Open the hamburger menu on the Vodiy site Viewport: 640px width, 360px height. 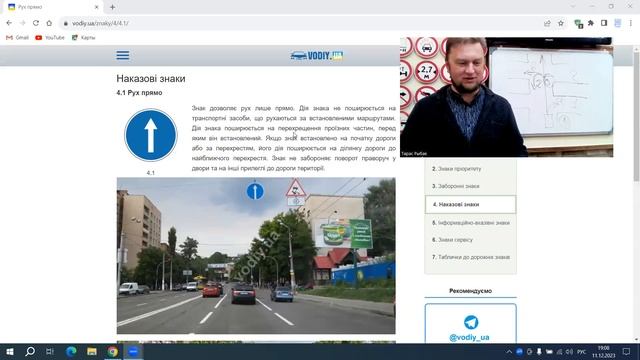coord(122,55)
